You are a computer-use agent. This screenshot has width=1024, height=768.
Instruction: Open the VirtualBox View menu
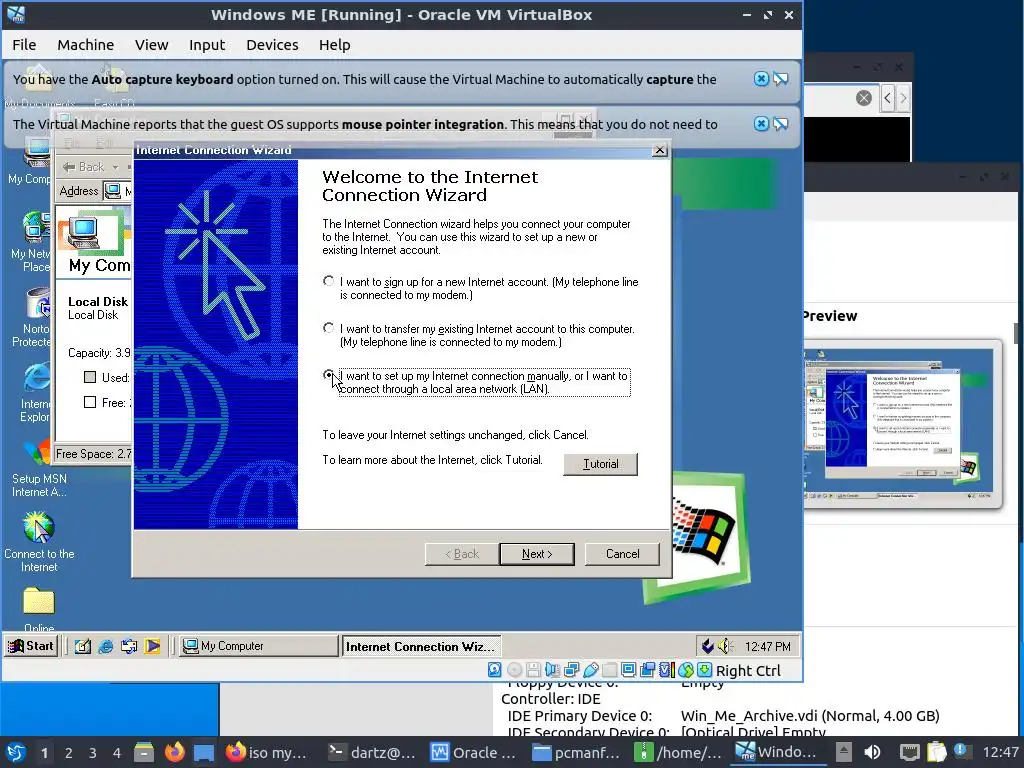(x=152, y=45)
